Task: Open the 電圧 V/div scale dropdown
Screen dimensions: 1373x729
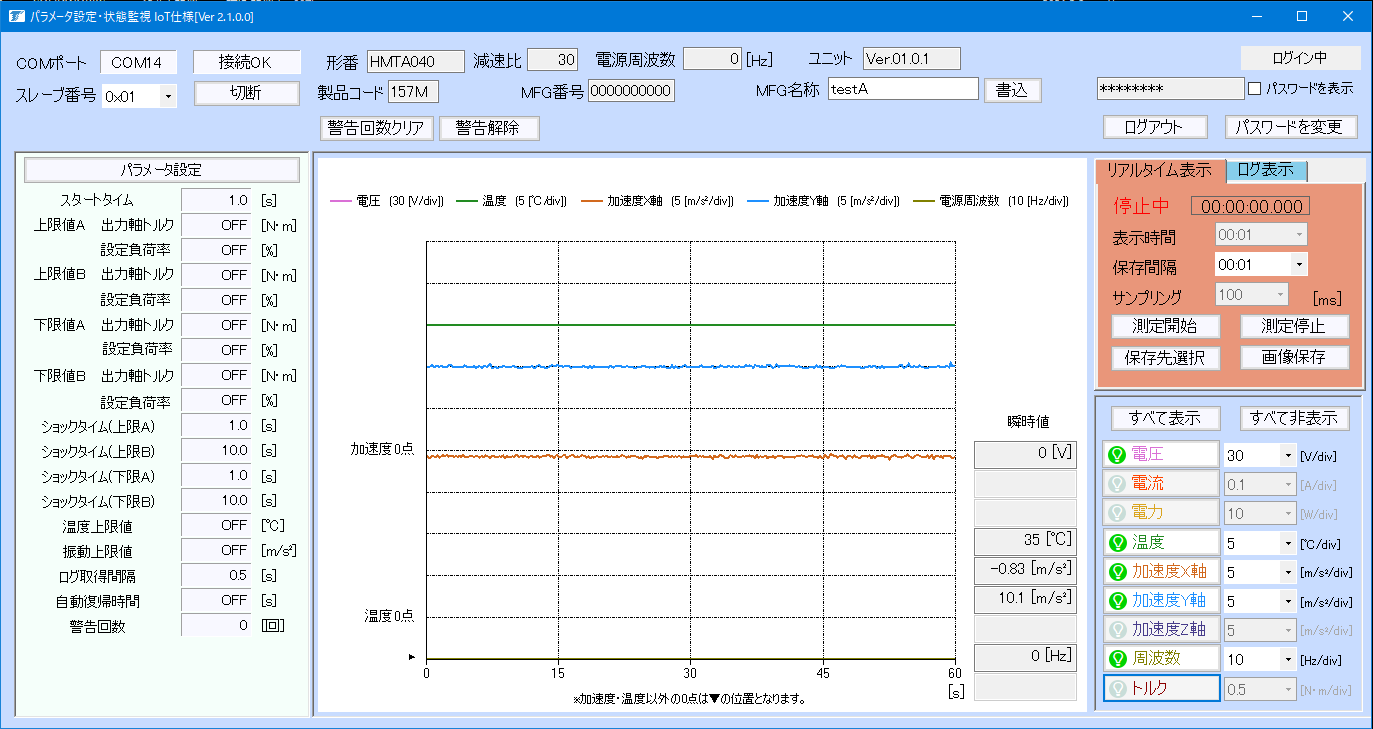Action: click(x=1286, y=456)
